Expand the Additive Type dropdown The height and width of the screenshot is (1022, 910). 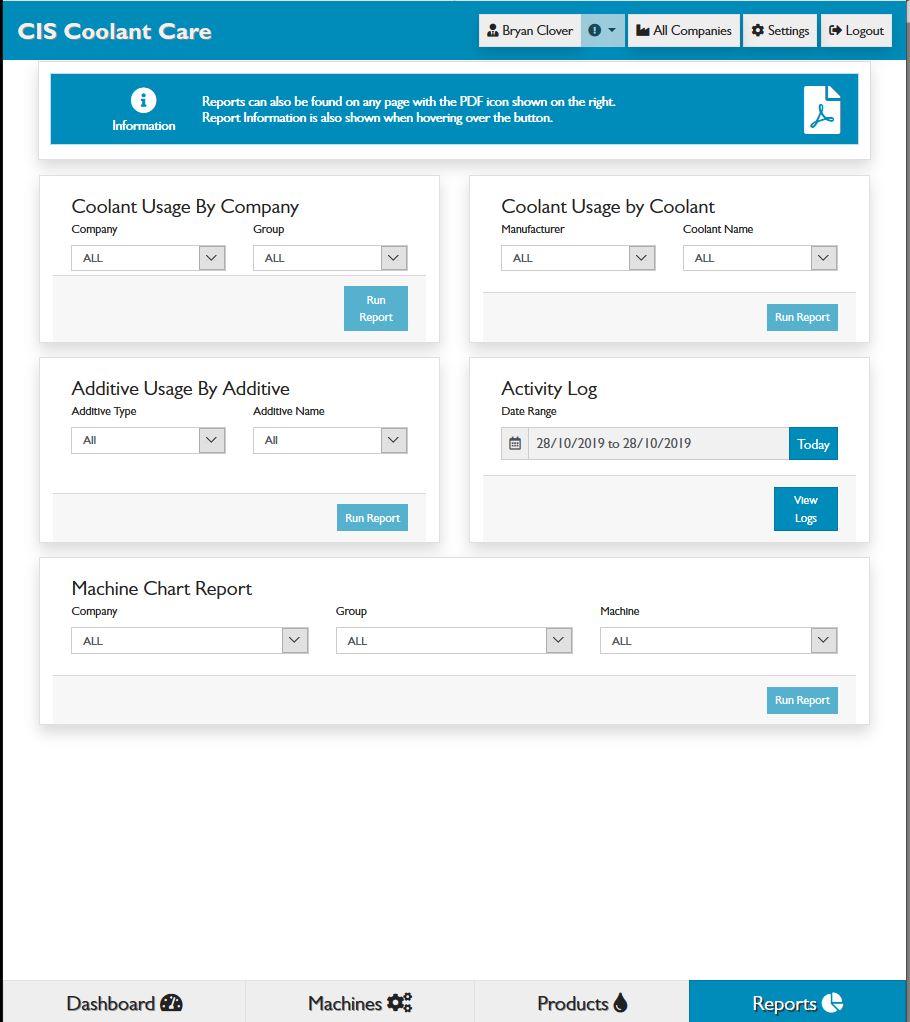(x=148, y=440)
